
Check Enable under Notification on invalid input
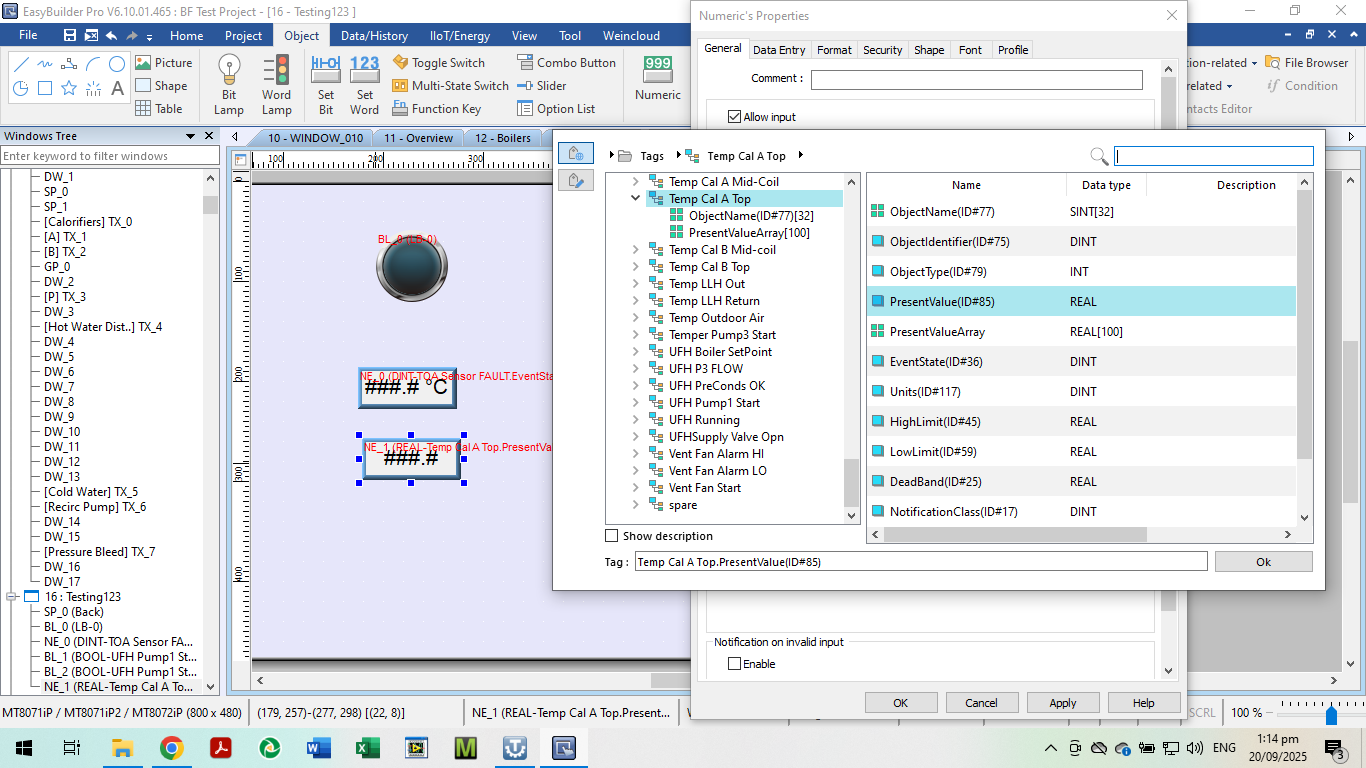pyautogui.click(x=735, y=664)
